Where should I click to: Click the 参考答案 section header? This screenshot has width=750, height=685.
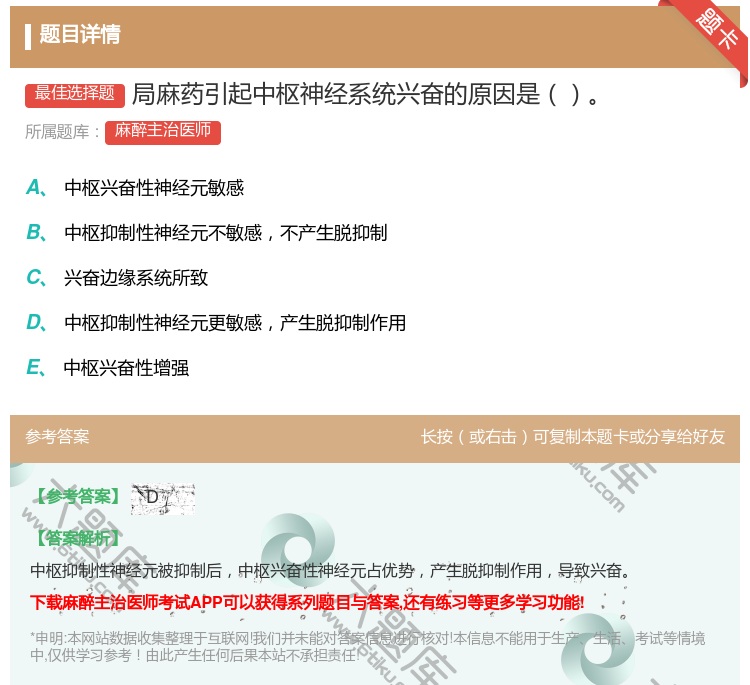[x=57, y=437]
